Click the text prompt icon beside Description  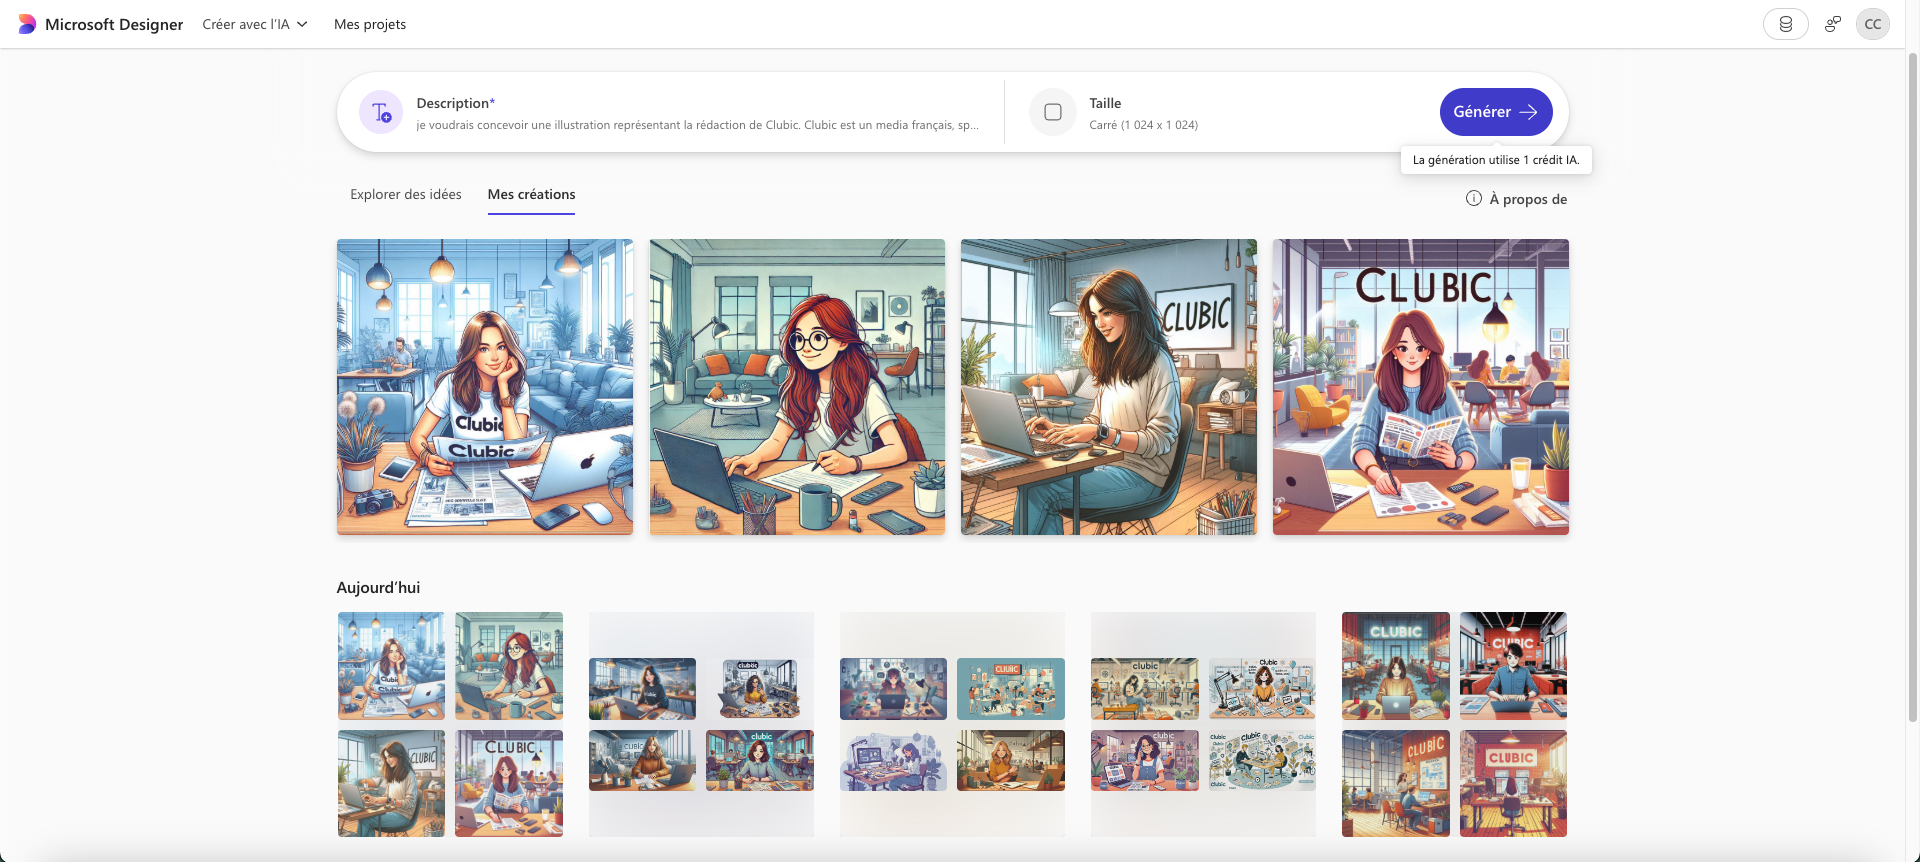point(381,112)
